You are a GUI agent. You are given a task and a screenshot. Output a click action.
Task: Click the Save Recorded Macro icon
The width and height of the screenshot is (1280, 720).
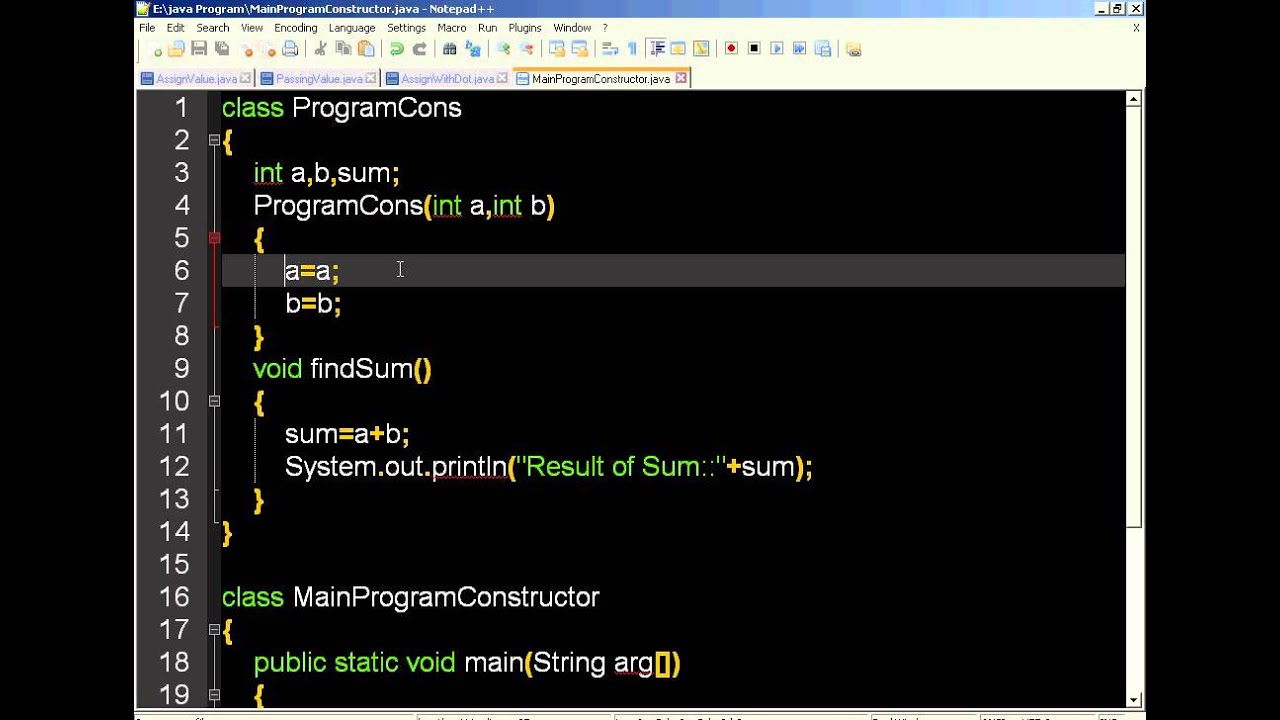[x=823, y=49]
